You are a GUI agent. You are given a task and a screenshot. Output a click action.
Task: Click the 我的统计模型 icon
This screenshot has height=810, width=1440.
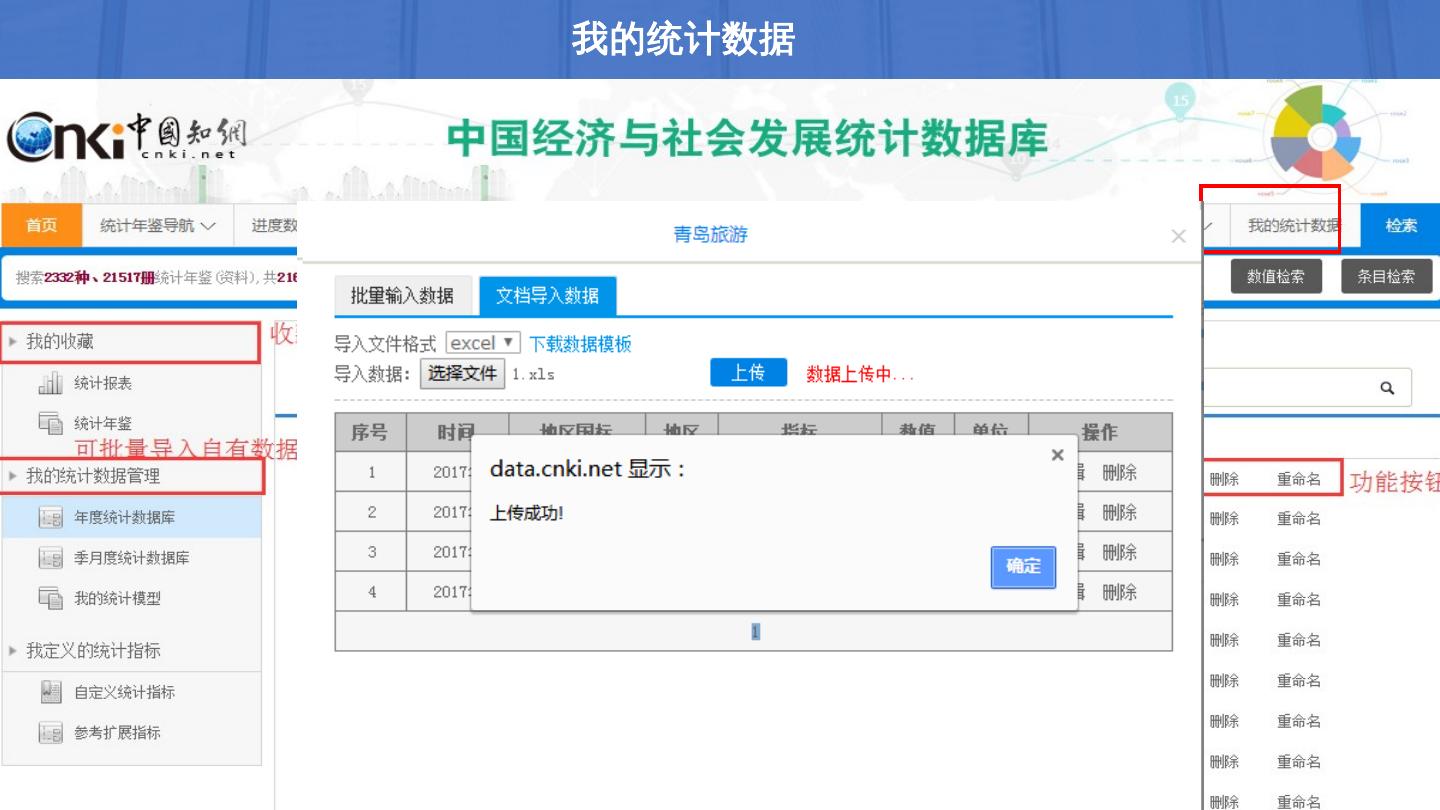[x=50, y=598]
